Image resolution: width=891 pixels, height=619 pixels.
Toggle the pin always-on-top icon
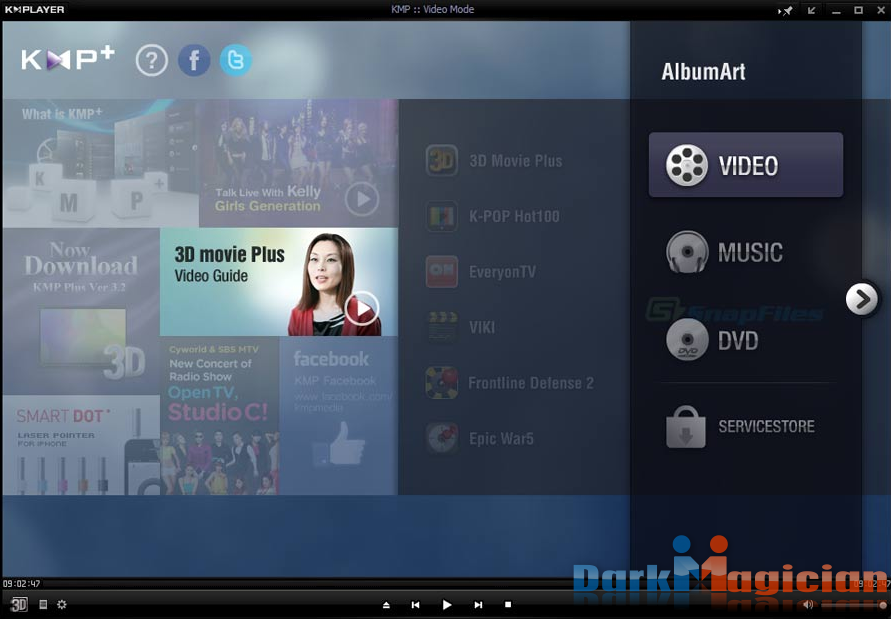pyautogui.click(x=785, y=10)
